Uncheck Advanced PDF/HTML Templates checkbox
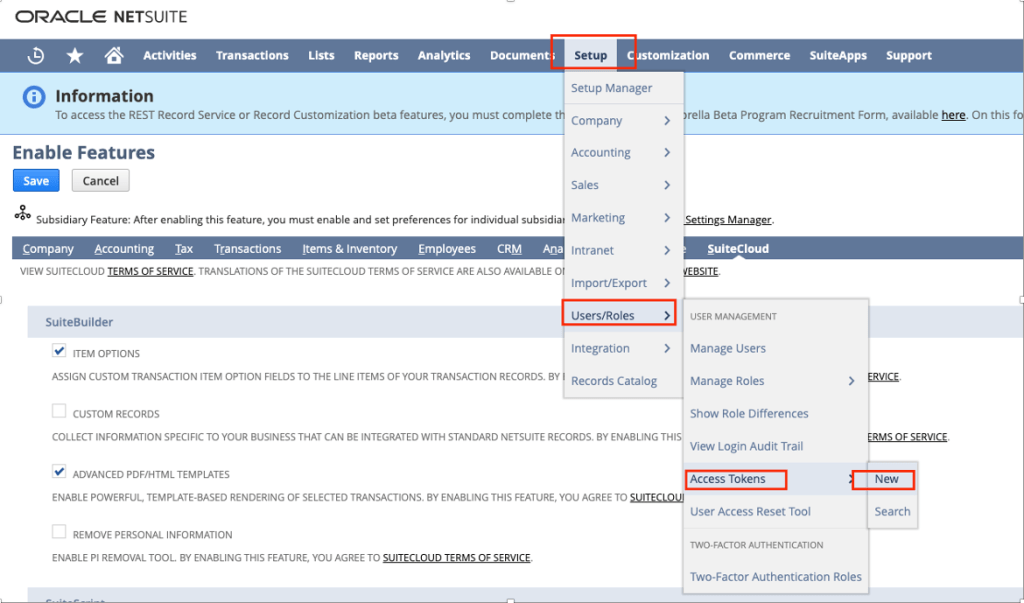 coord(59,472)
